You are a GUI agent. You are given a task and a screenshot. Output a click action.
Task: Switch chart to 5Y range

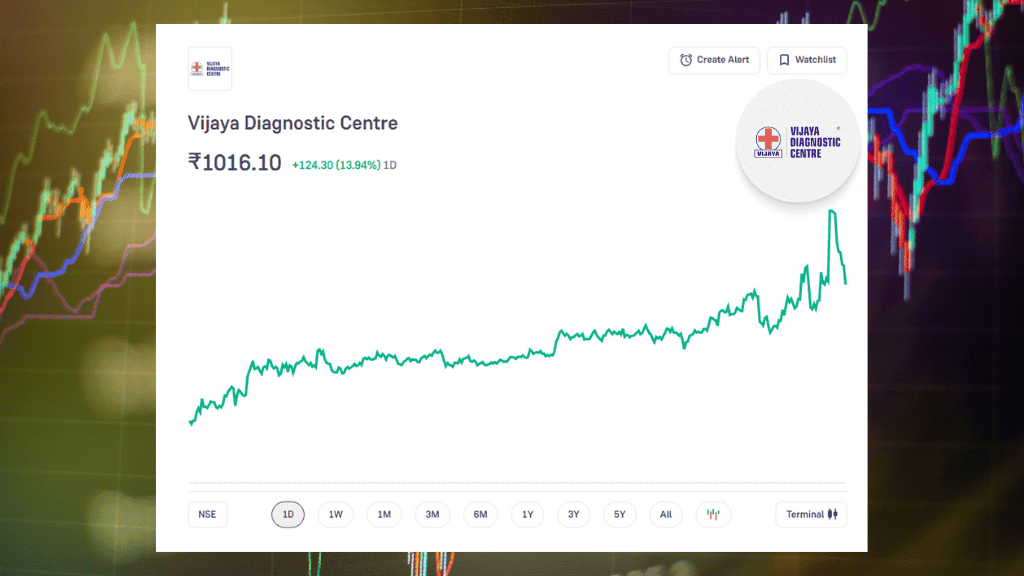(x=620, y=515)
